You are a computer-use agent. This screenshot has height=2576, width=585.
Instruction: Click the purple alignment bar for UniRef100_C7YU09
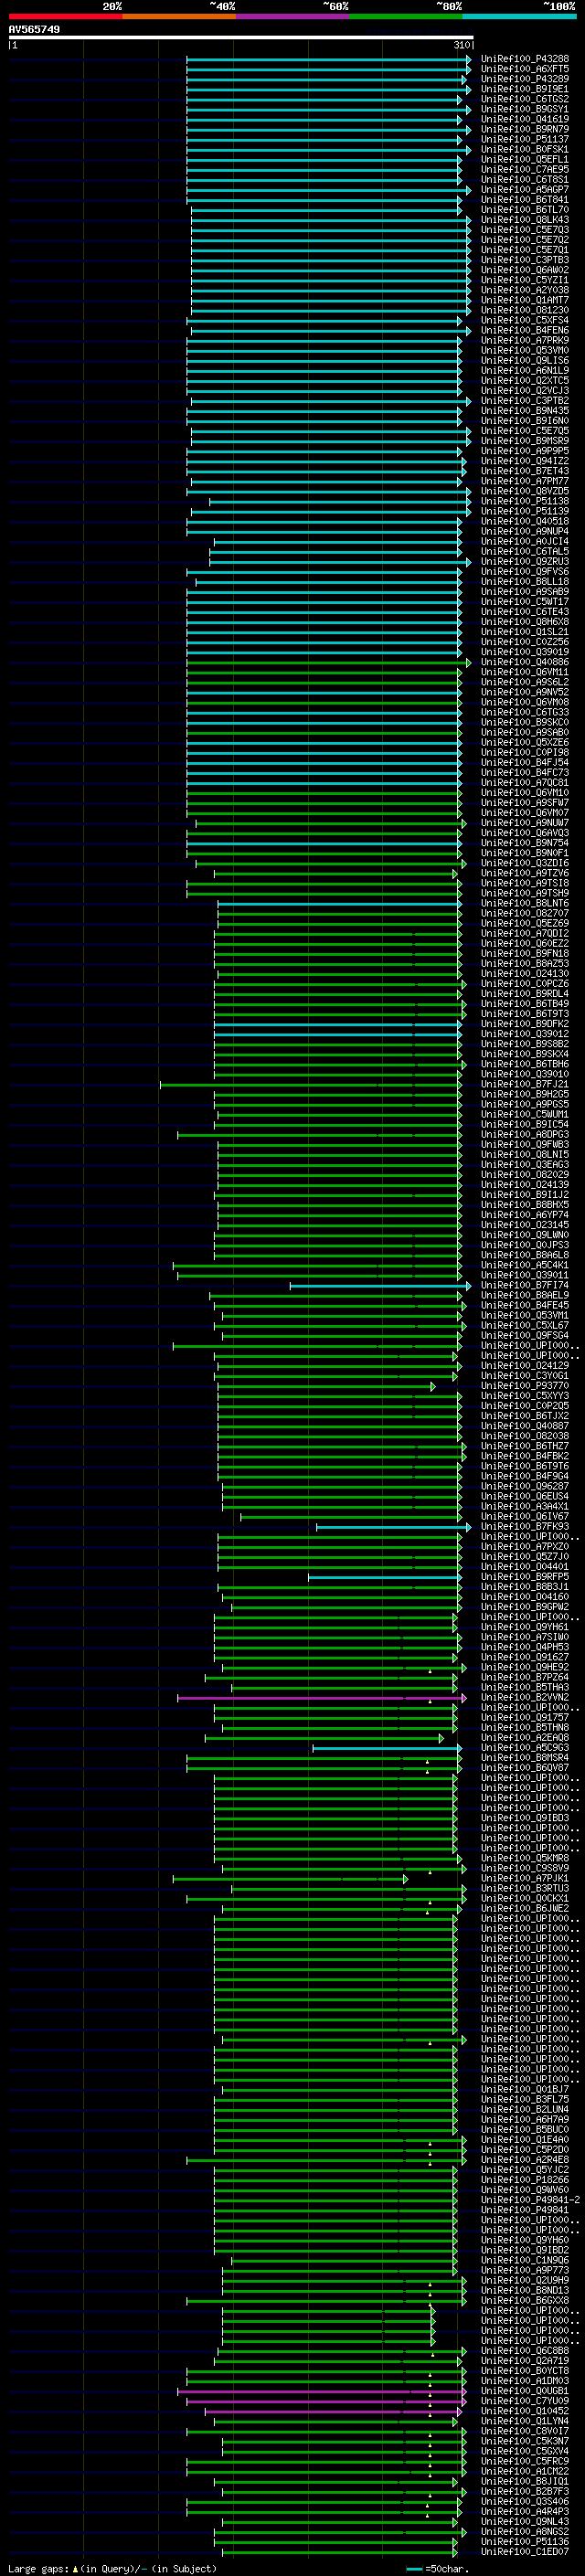click(326, 2401)
